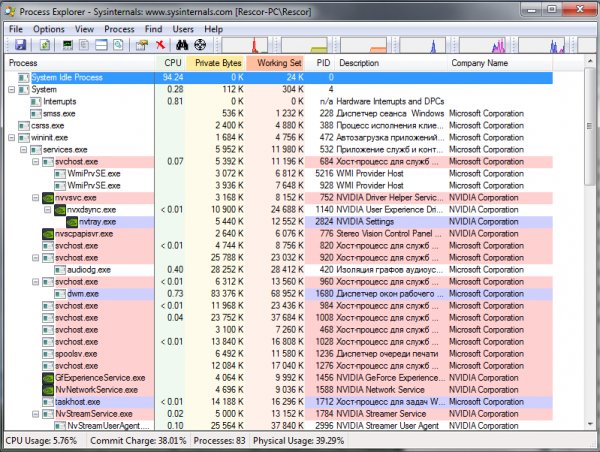
Task: Sort by the Description column header
Action: point(391,63)
